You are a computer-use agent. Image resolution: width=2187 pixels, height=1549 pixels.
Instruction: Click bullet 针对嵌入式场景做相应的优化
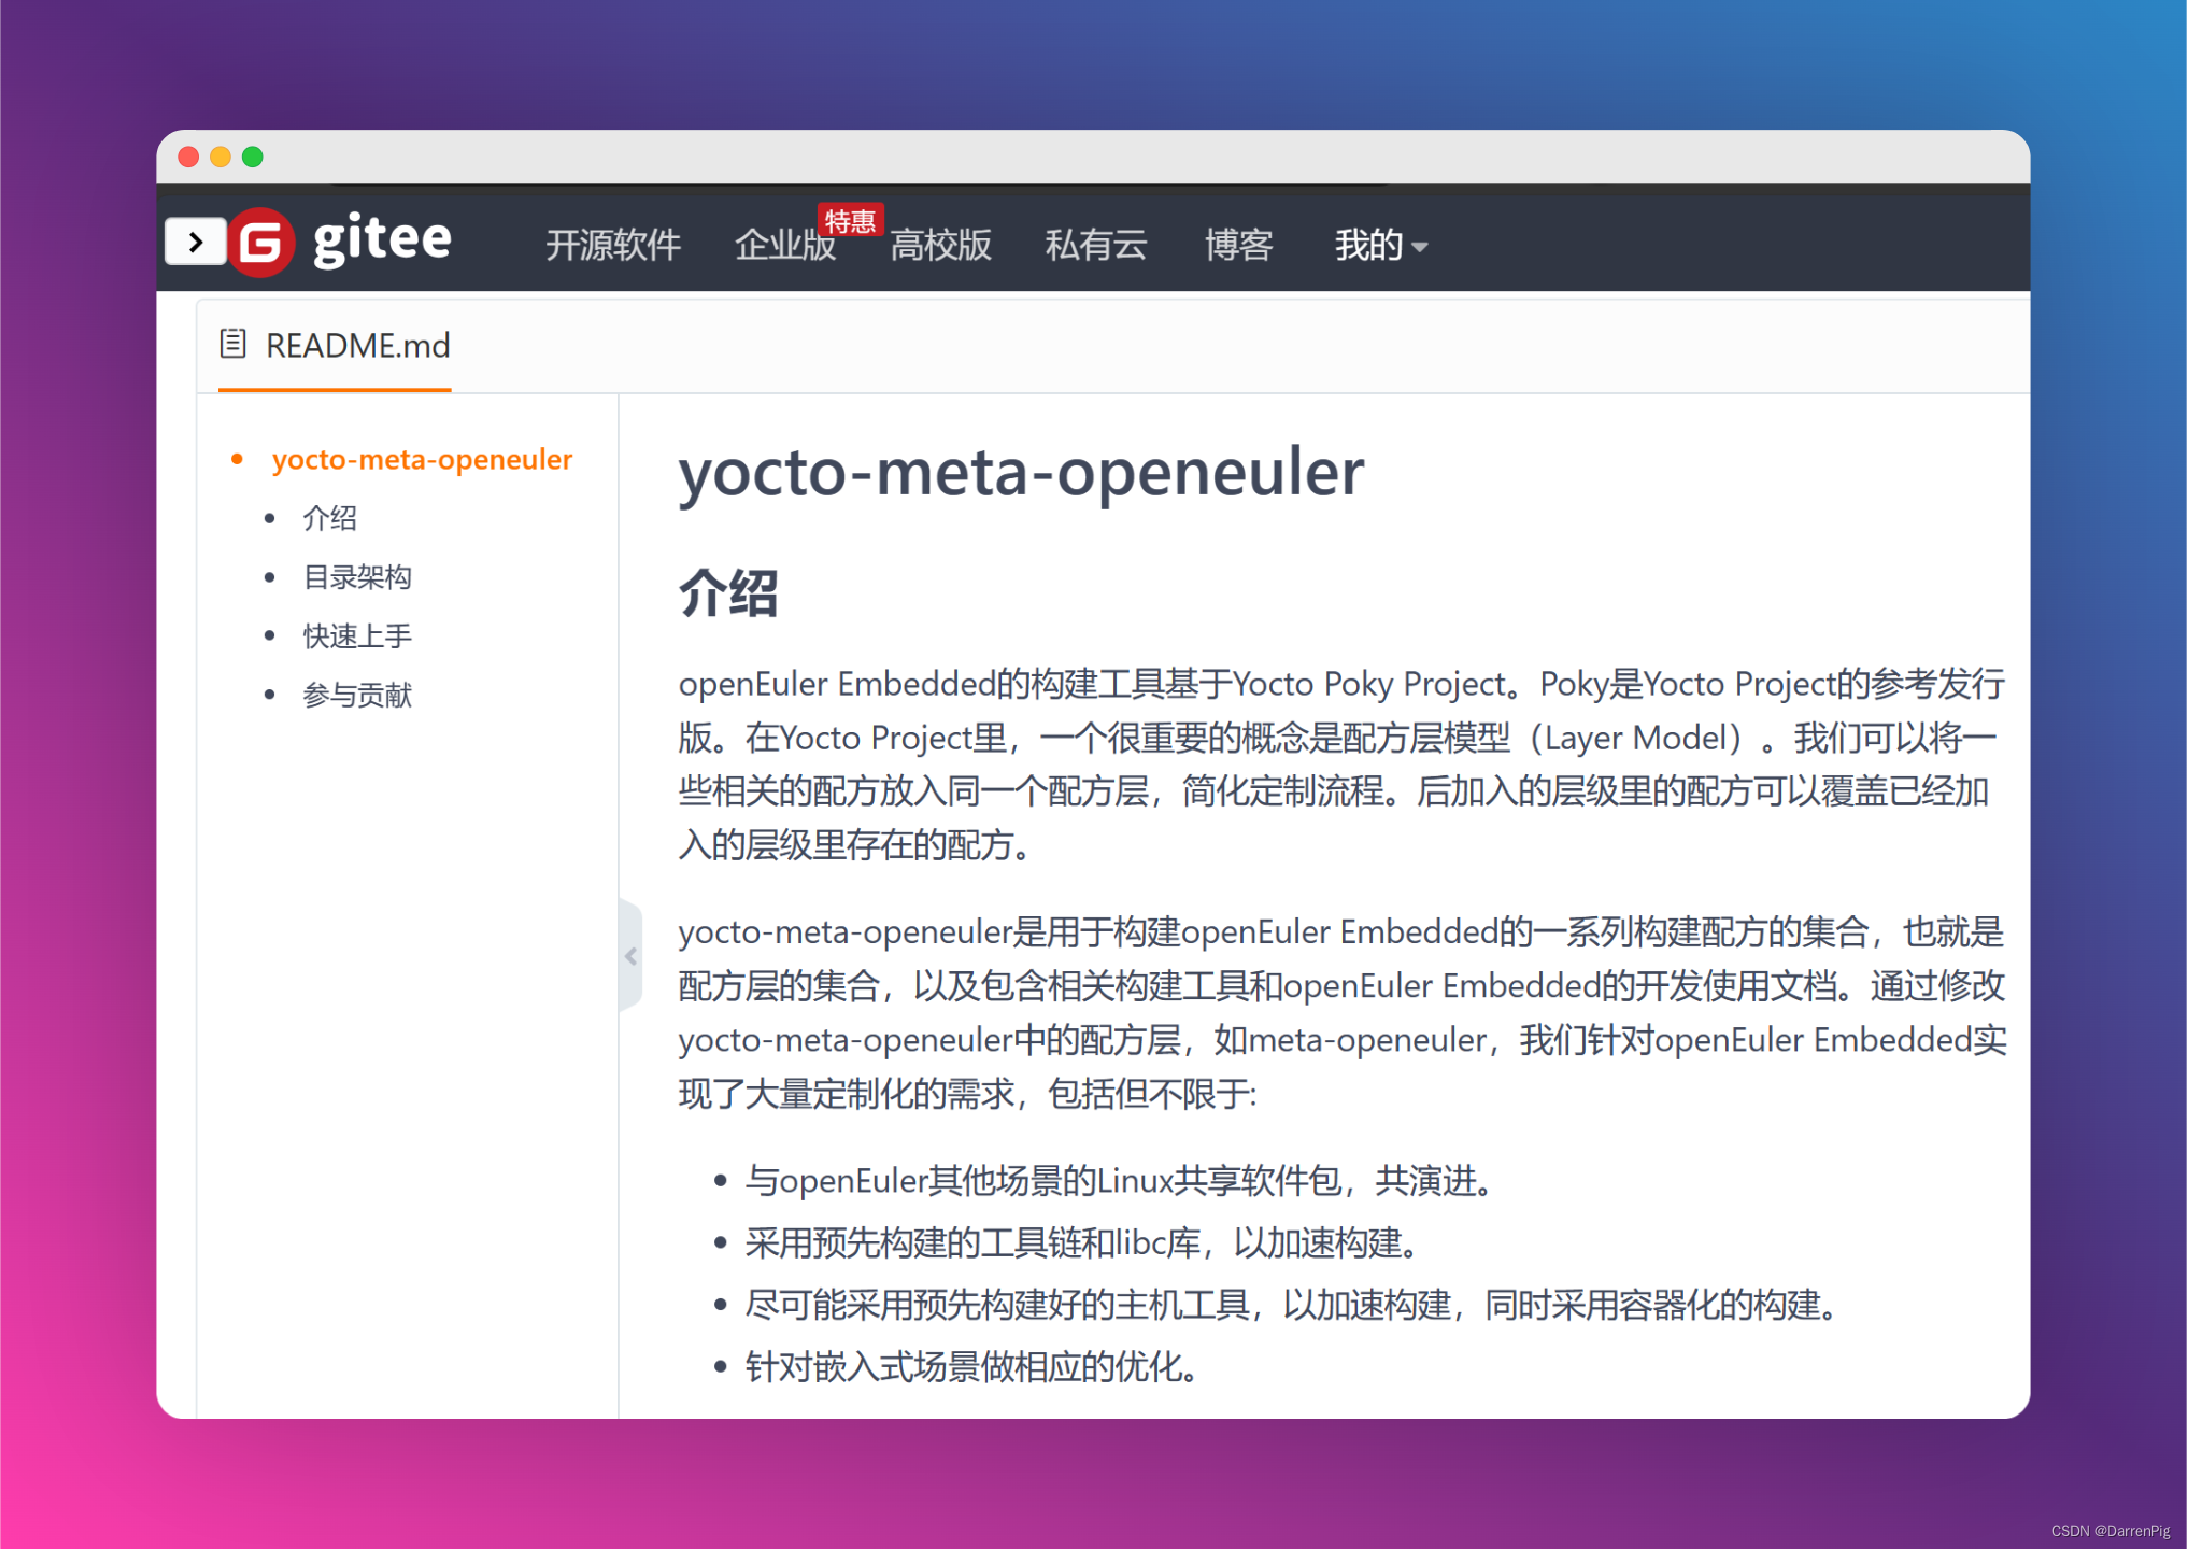(x=973, y=1366)
